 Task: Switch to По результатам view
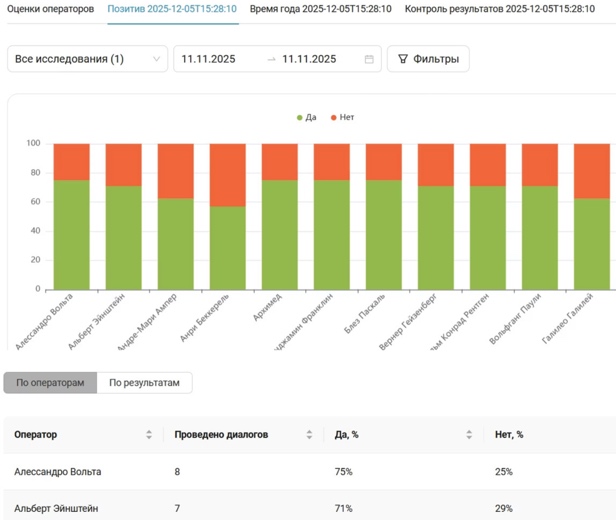145,383
